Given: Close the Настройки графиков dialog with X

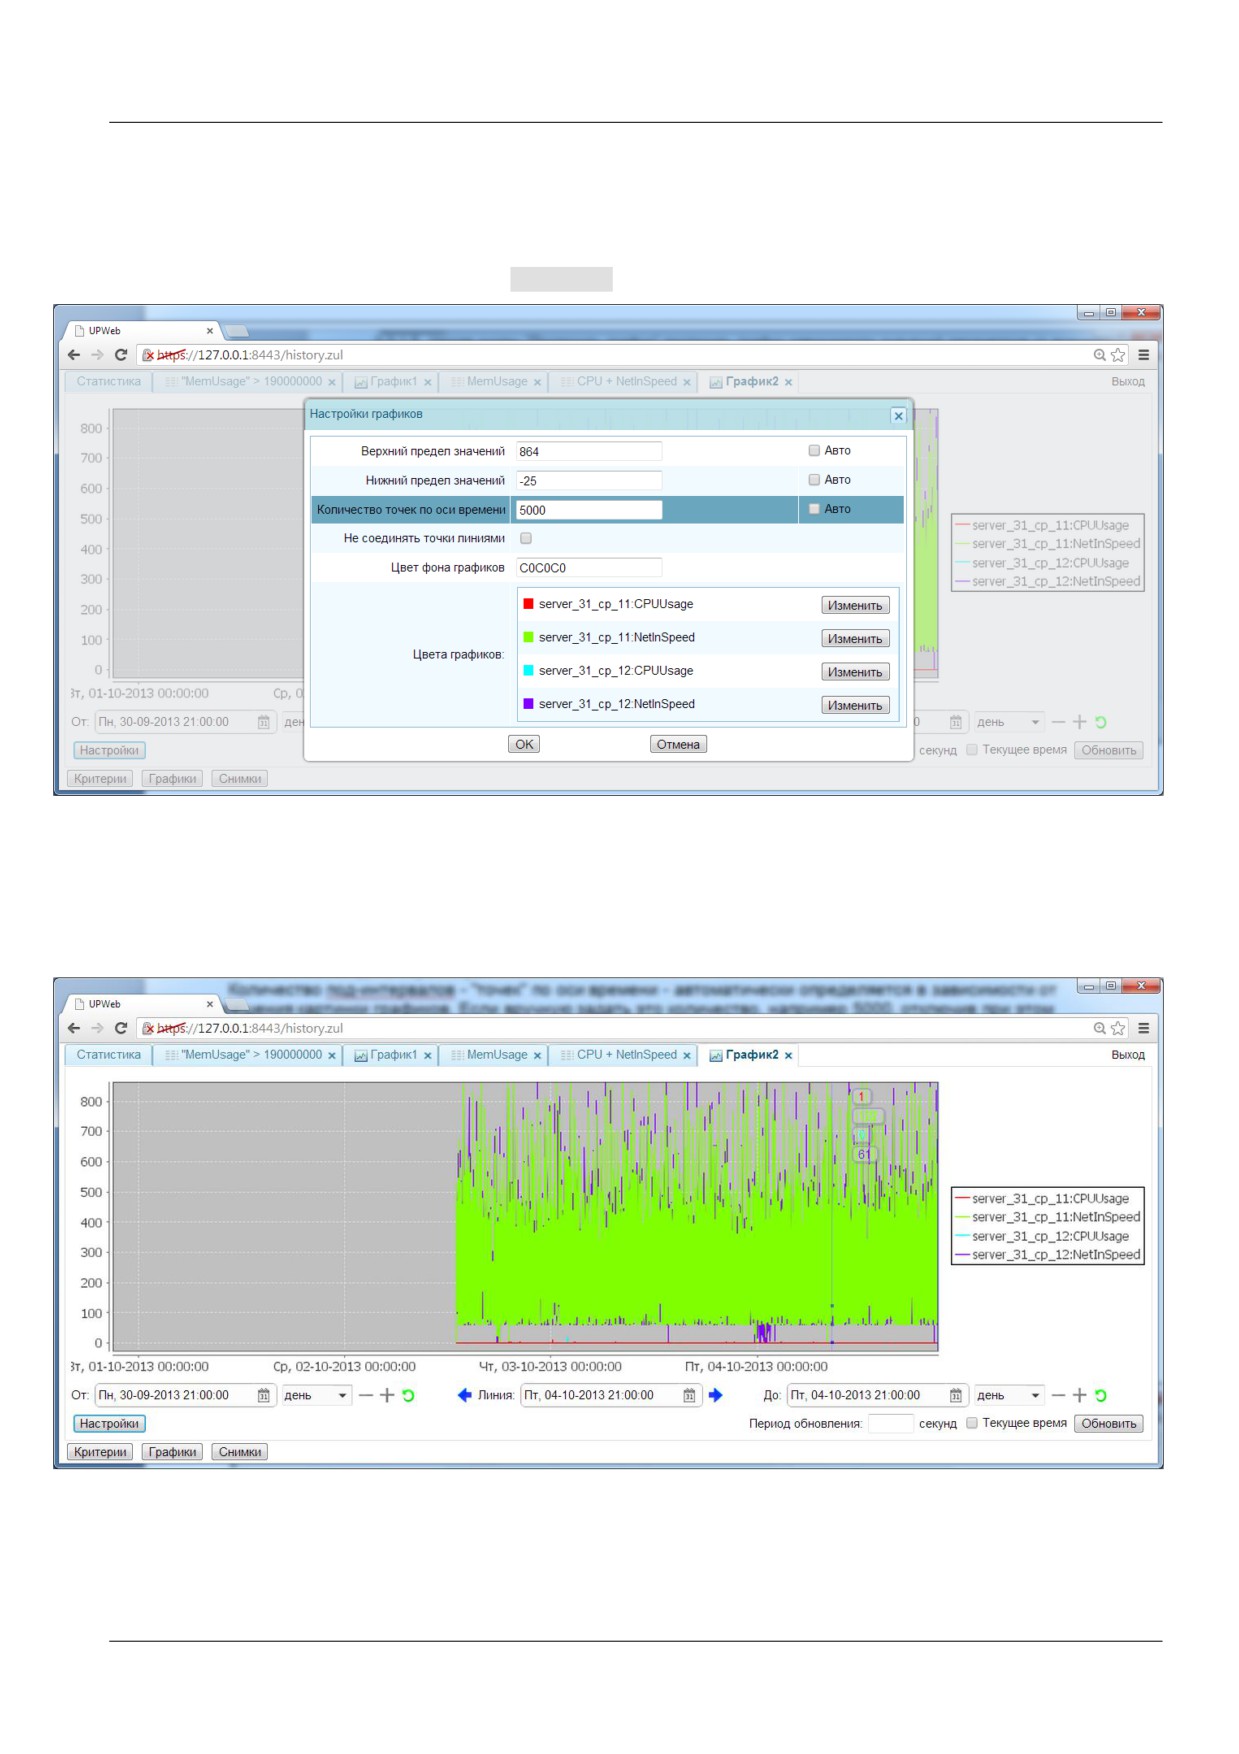Looking at the screenshot, I should tap(898, 416).
